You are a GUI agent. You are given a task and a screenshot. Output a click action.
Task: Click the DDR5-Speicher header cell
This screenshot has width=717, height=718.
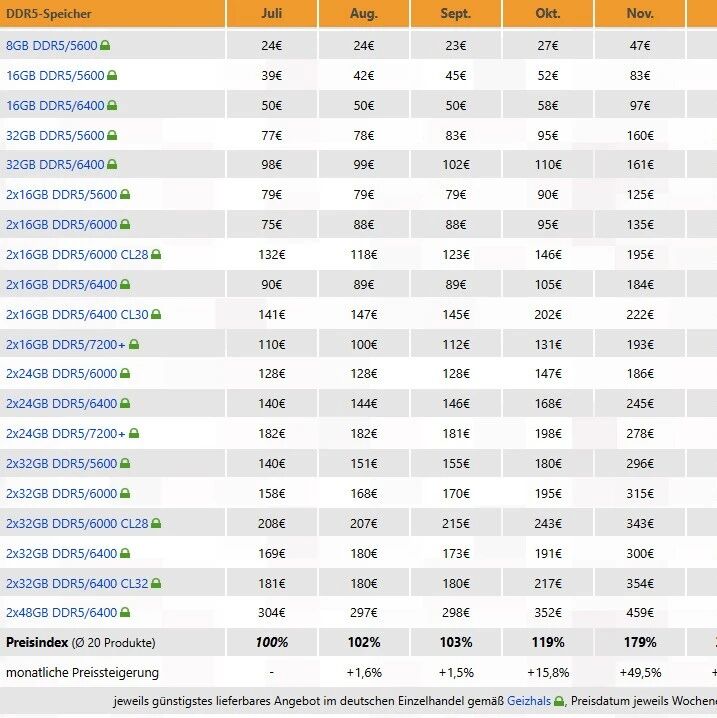click(112, 13)
